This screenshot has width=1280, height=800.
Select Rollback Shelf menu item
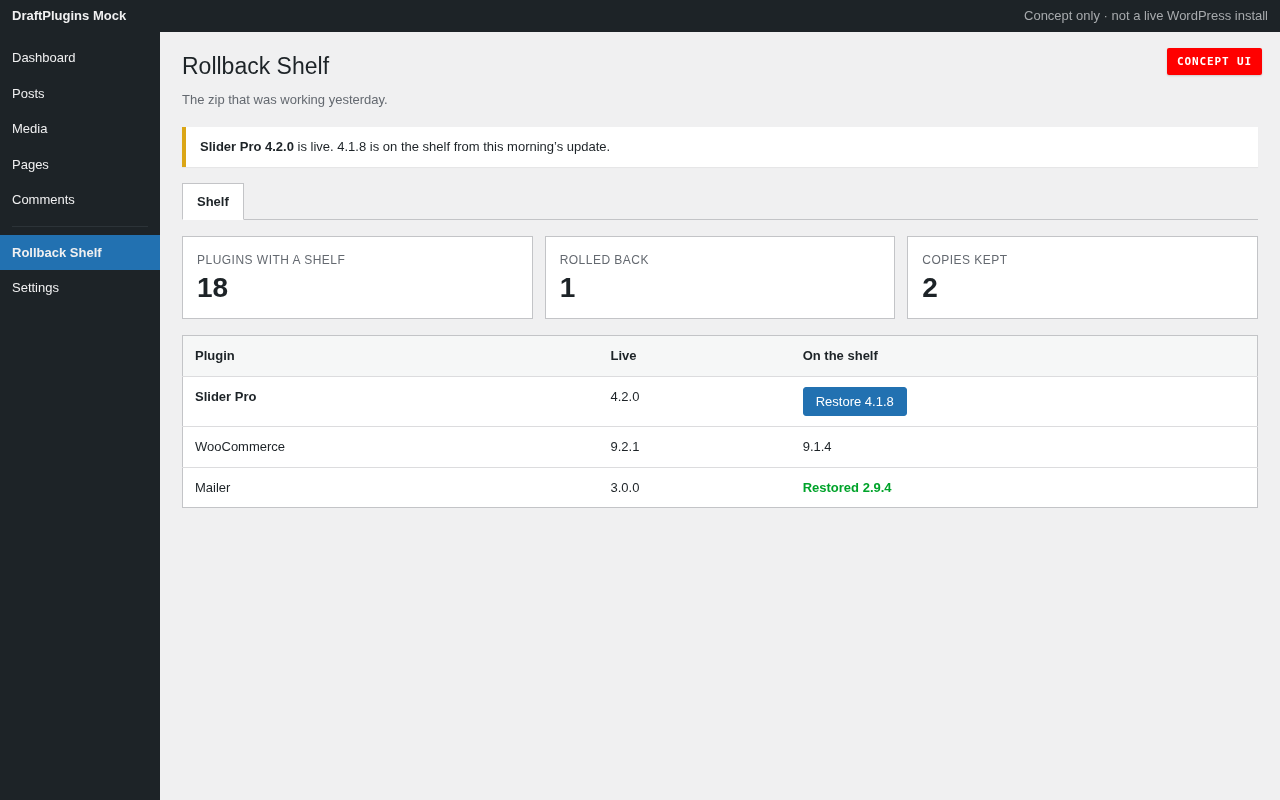click(80, 253)
